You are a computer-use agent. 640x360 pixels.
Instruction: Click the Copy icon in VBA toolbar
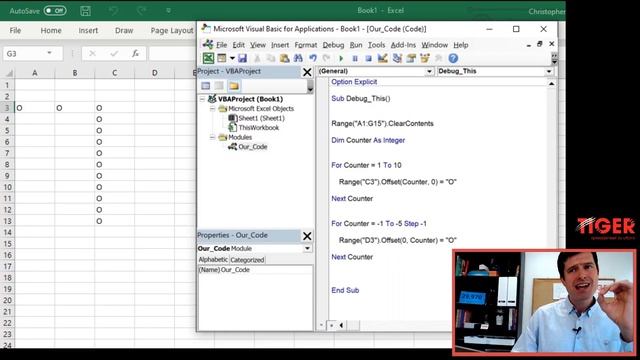point(271,58)
